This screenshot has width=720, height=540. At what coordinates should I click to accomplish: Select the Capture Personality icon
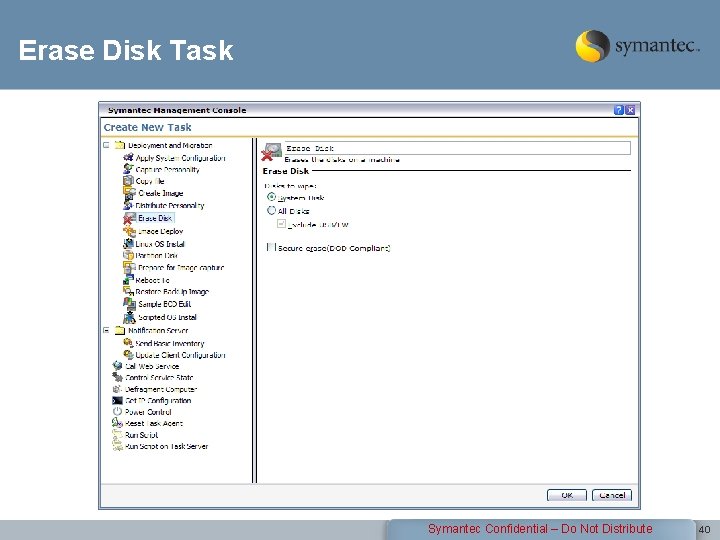[129, 169]
